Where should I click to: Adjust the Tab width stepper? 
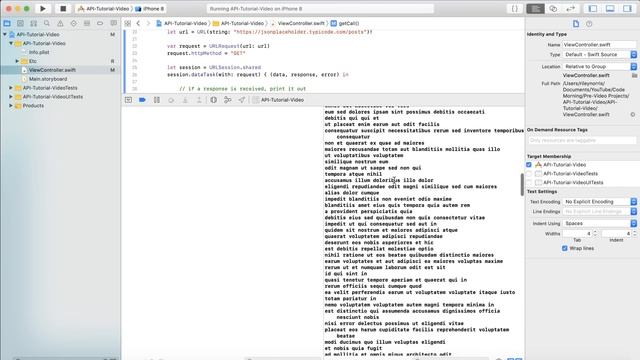[x=595, y=233]
